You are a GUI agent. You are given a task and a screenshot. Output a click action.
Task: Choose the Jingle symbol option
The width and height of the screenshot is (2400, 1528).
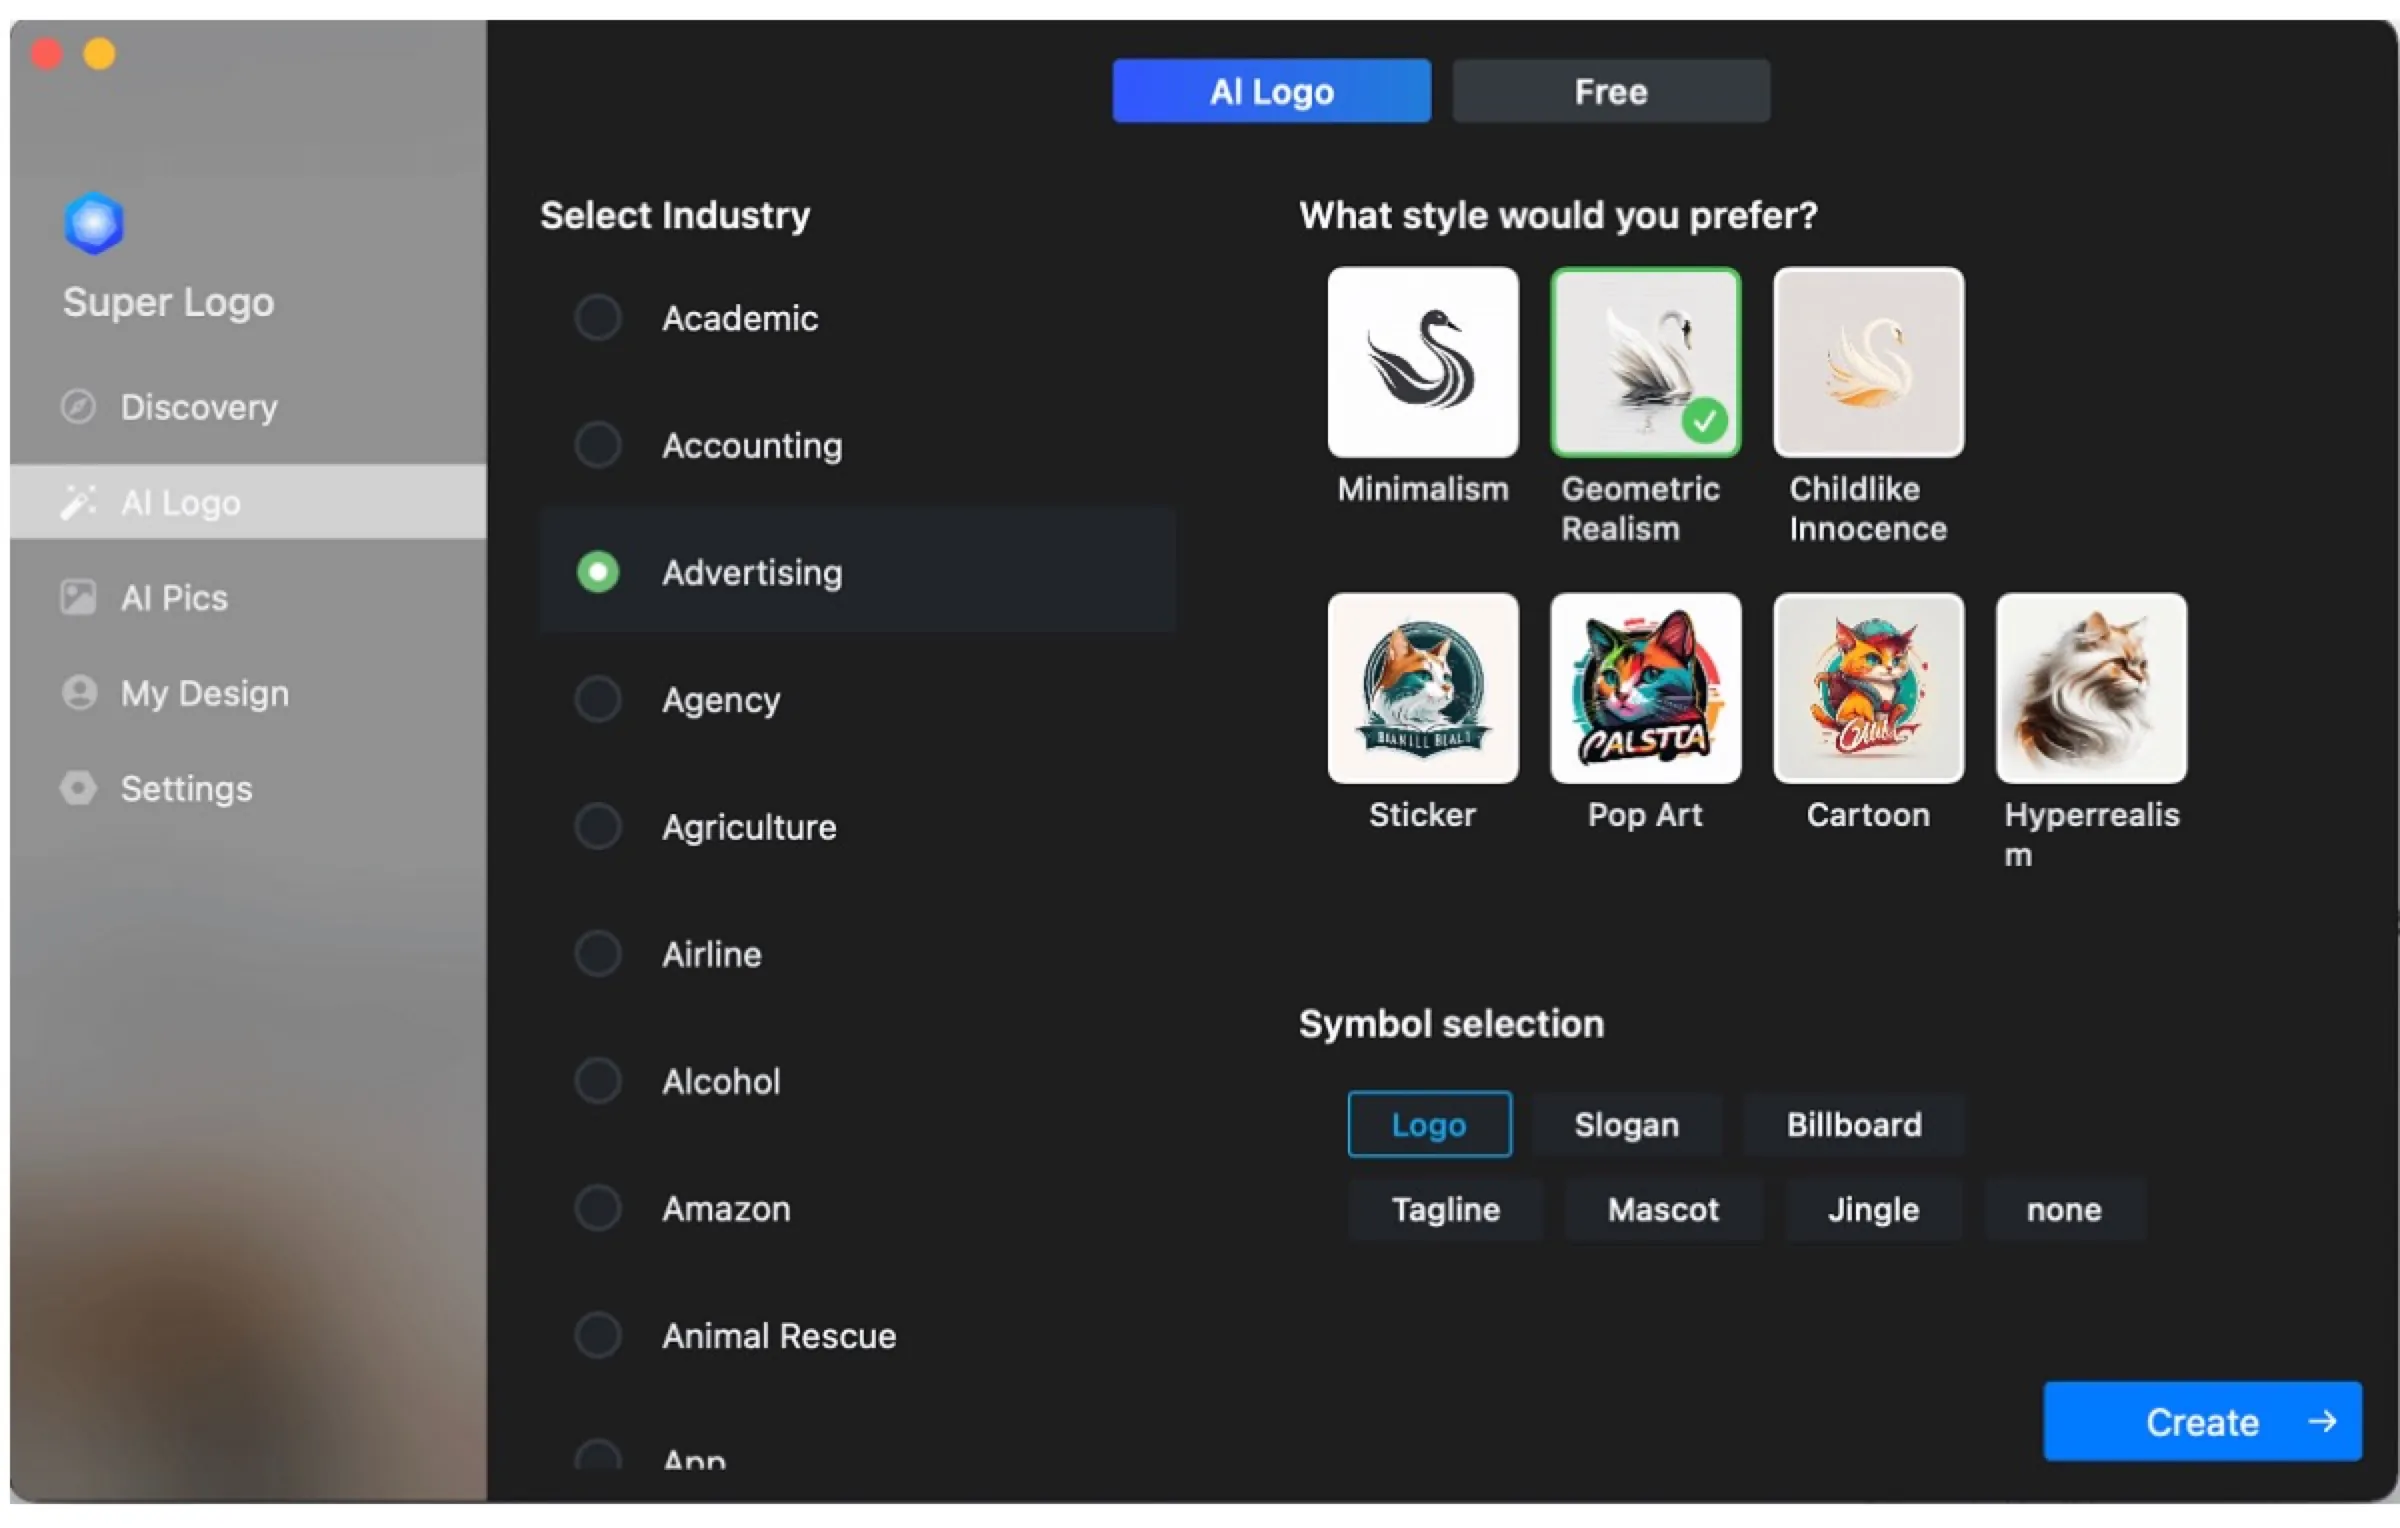click(x=1873, y=1209)
